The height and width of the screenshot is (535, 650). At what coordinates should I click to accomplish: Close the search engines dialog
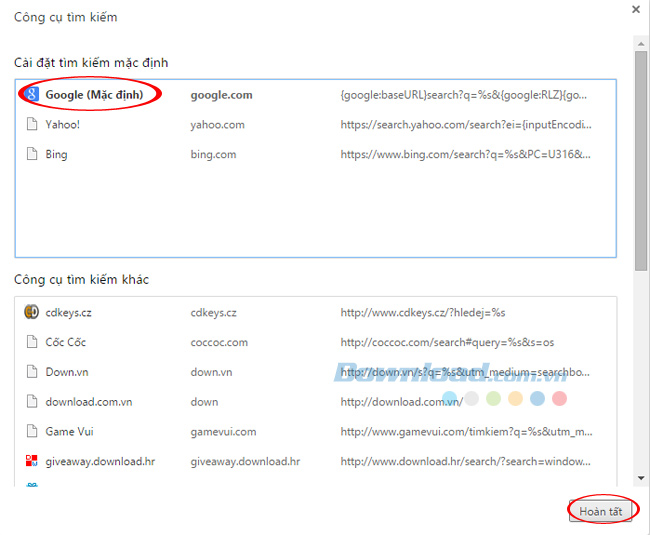point(635,9)
